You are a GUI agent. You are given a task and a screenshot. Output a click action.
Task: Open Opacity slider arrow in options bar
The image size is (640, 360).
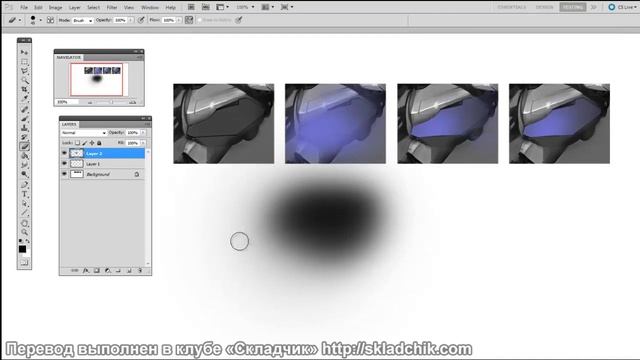[131, 20]
